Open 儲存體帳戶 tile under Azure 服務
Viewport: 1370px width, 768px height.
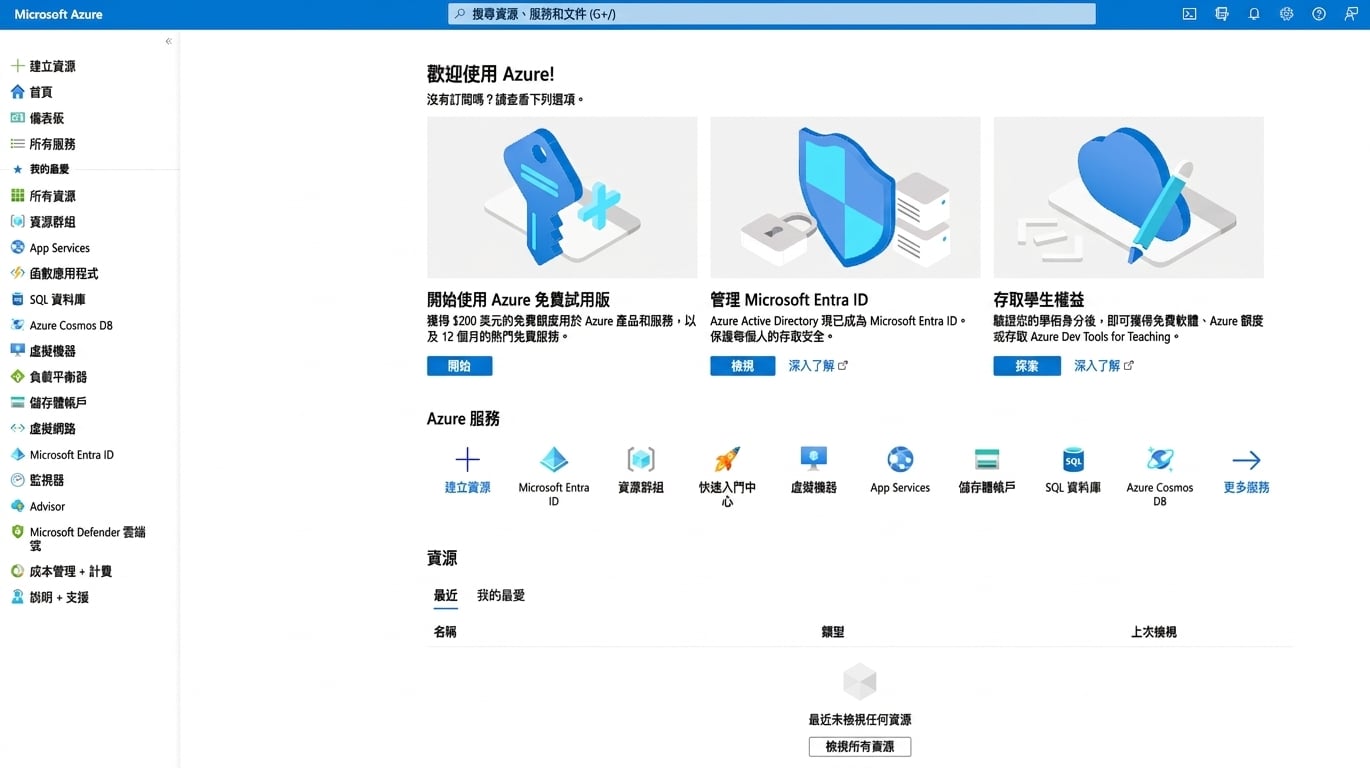click(987, 470)
